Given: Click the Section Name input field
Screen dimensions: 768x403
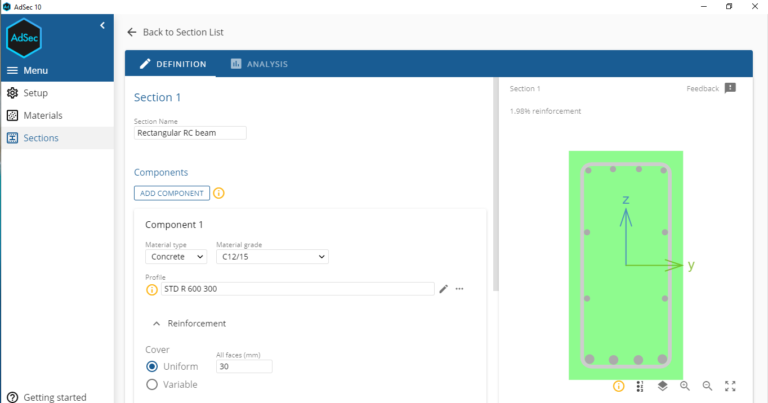Looking at the screenshot, I should [x=190, y=133].
